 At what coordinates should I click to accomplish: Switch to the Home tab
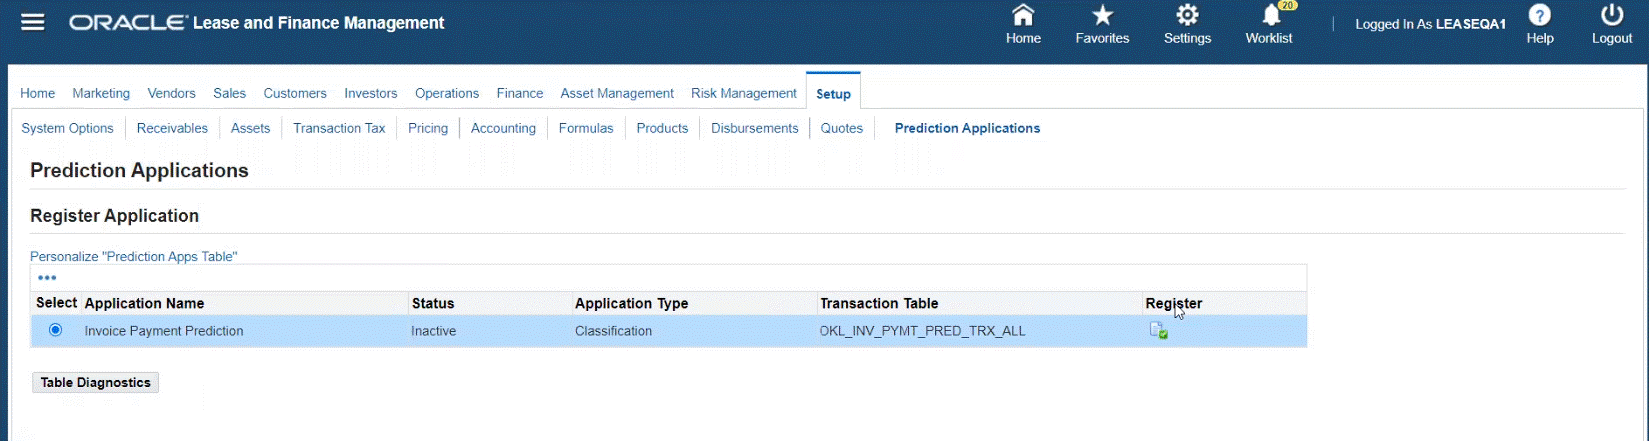[38, 93]
